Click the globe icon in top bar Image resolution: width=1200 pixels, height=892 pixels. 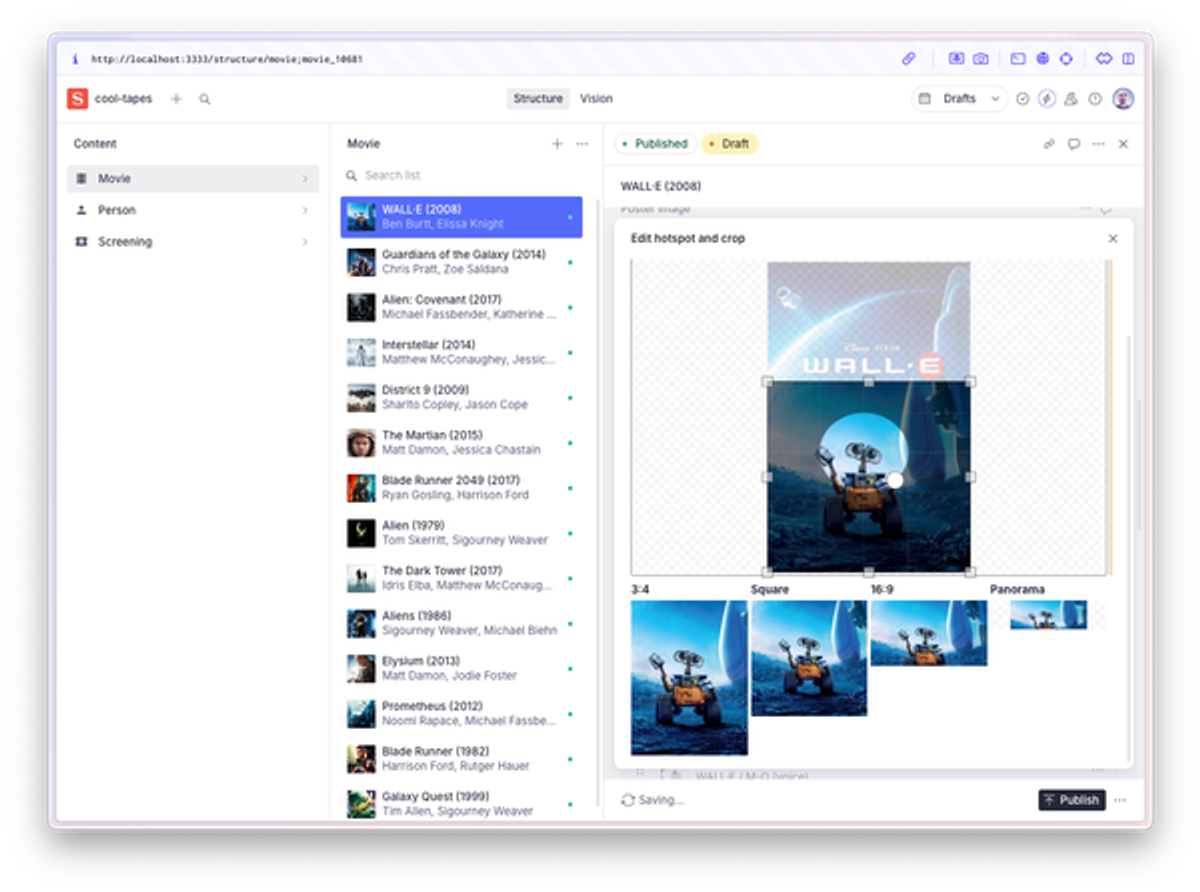tap(1043, 59)
